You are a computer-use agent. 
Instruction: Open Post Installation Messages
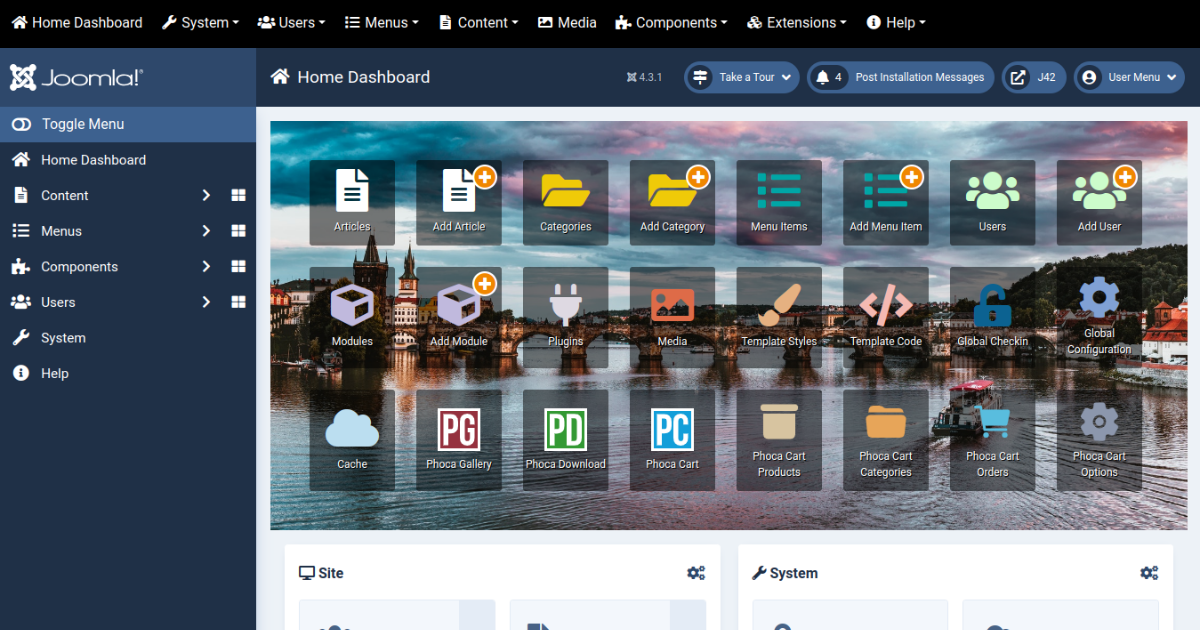click(x=901, y=77)
